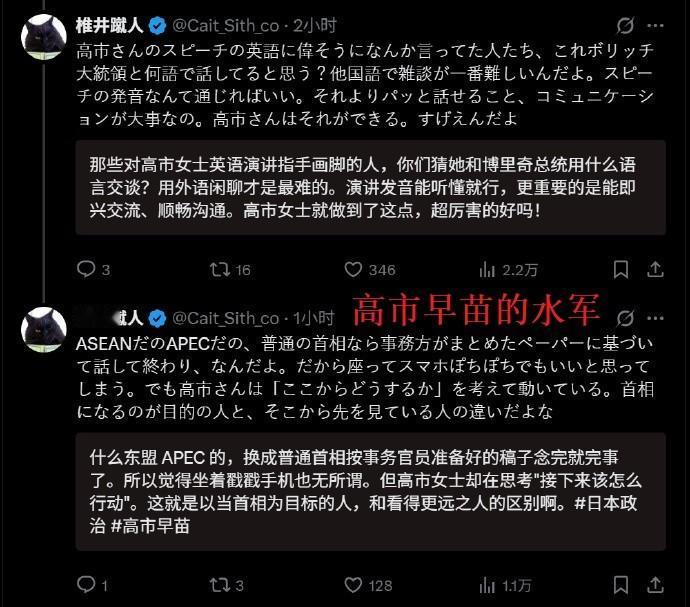This screenshot has width=690, height=607.
Task: Like the first tweet with 346 likes
Action: pos(370,269)
